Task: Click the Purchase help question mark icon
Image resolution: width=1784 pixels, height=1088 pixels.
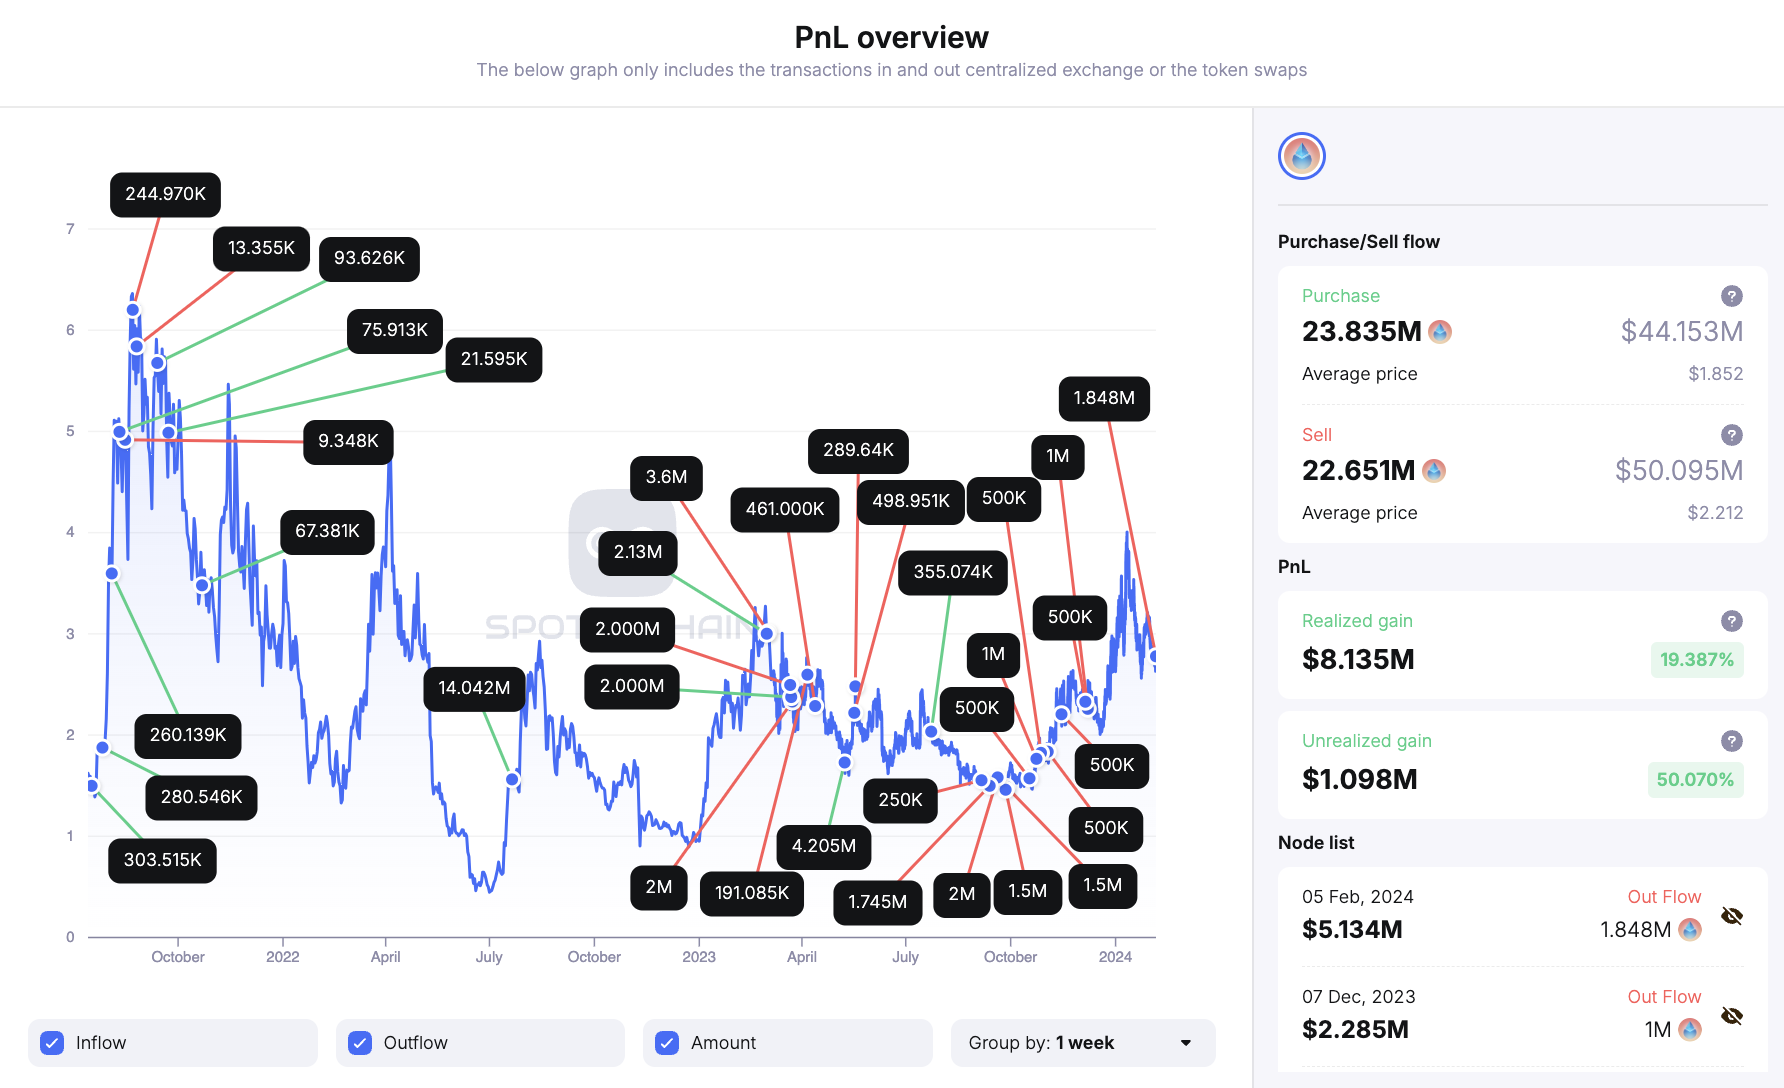Action: pyautogui.click(x=1731, y=296)
